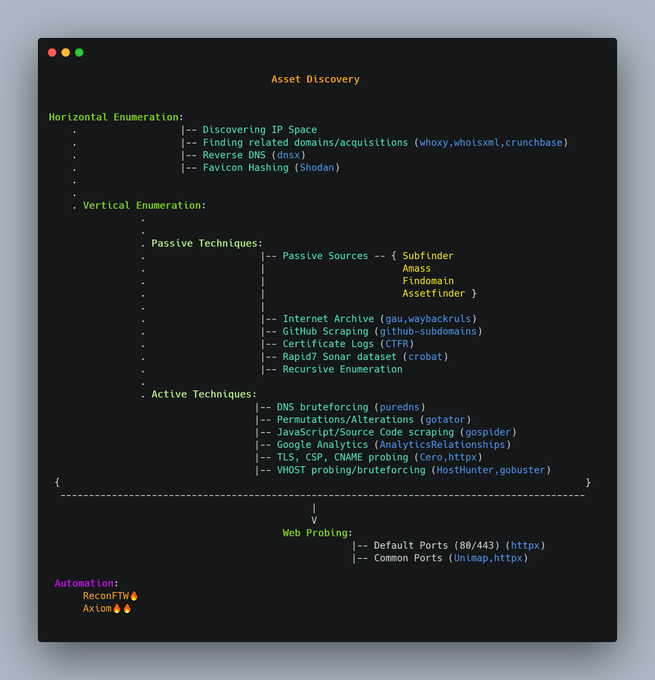
Task: Click 'JavaScript/Source Code scraping' entry
Action: (x=365, y=432)
